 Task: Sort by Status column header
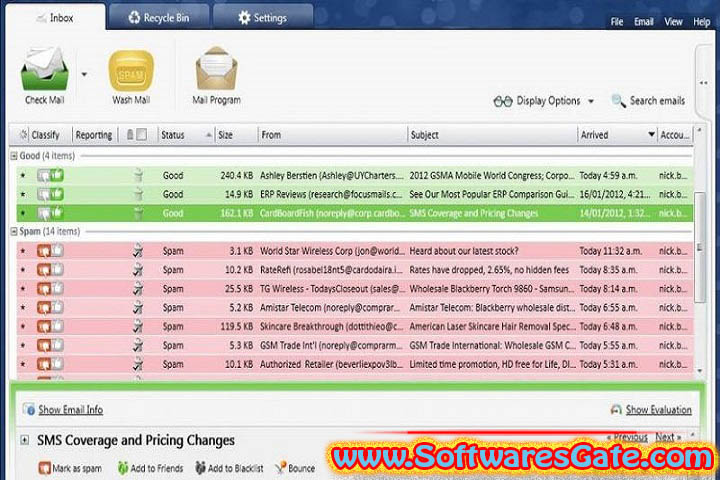tap(186, 135)
